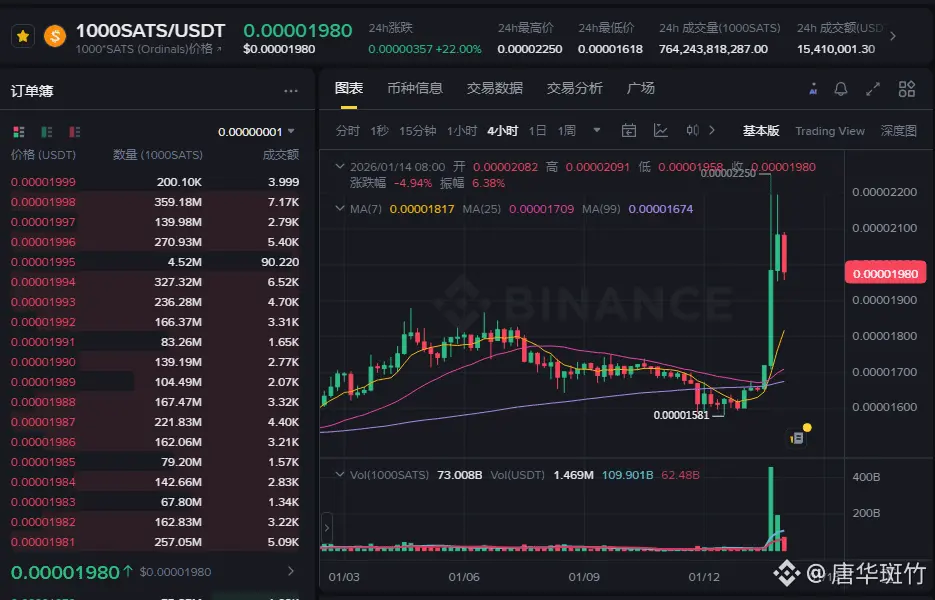Select the 分时 interval
Image resolution: width=935 pixels, height=600 pixels.
coord(348,131)
